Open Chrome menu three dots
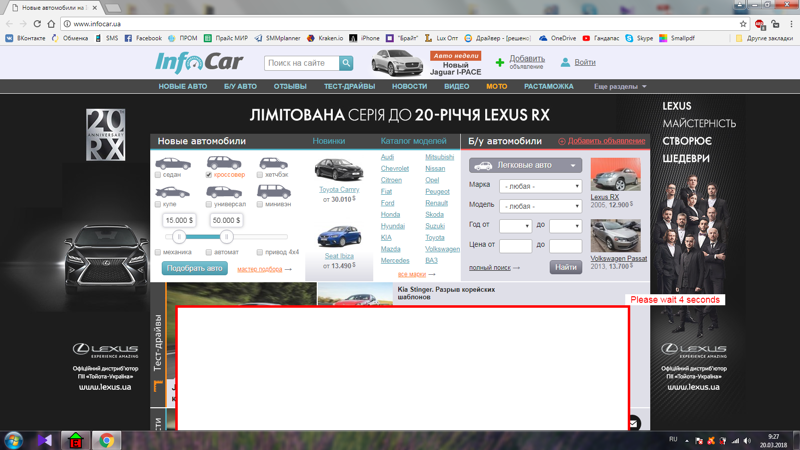800x450 pixels. (x=792, y=23)
